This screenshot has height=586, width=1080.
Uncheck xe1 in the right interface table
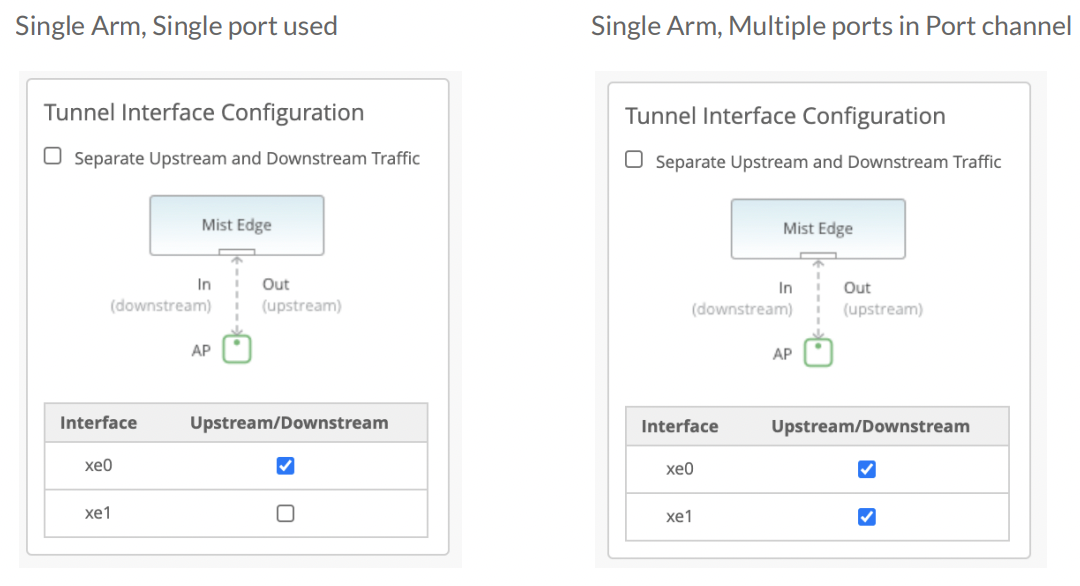click(866, 517)
